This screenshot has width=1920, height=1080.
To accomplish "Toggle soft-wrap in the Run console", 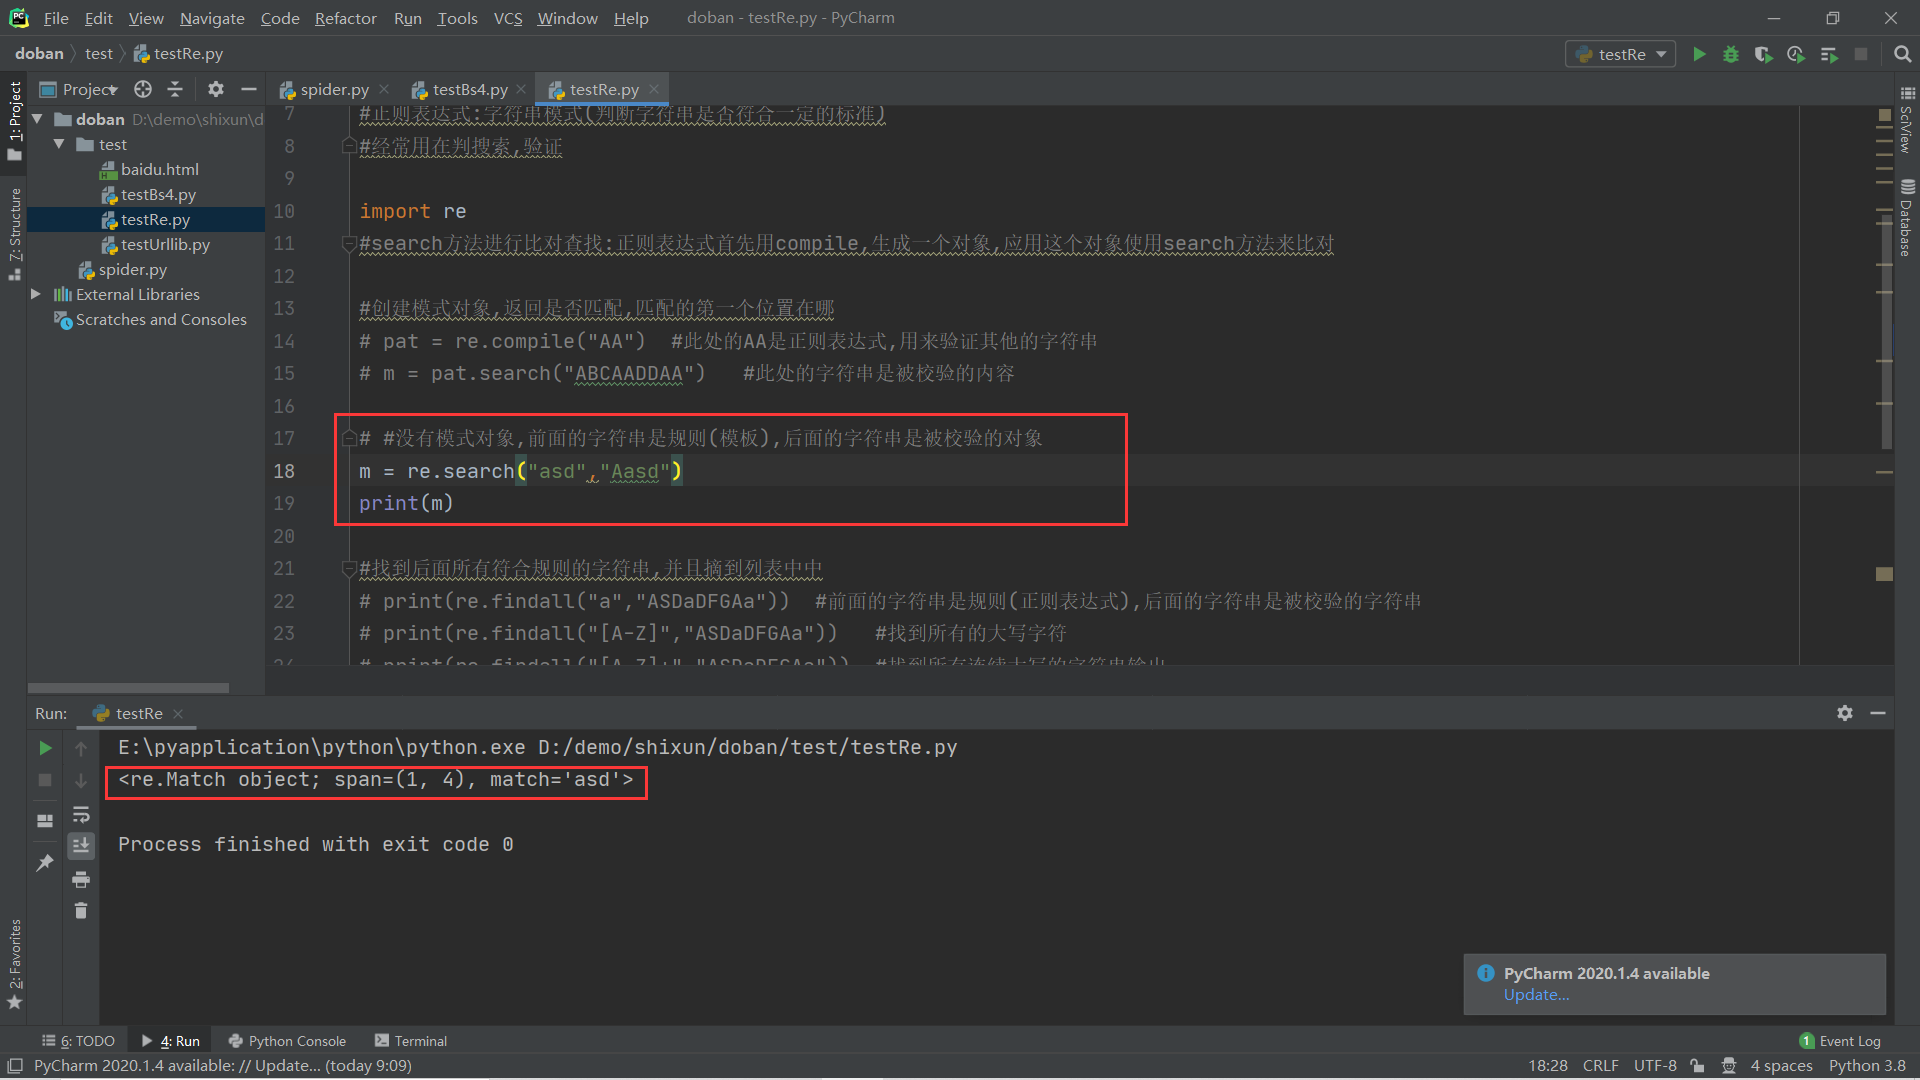I will tap(81, 815).
